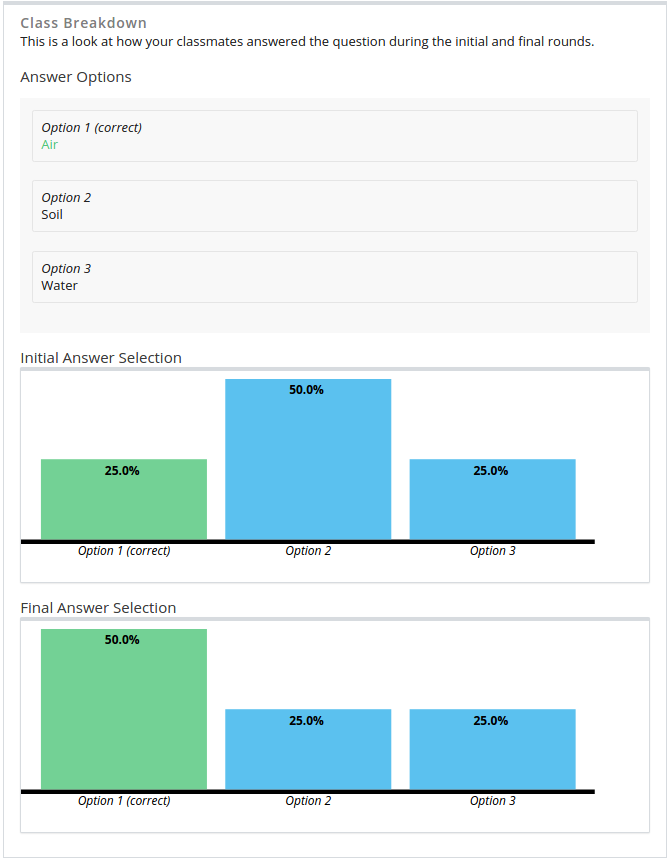
Task: Select the Option 2 Soil answer card
Action: coord(334,206)
